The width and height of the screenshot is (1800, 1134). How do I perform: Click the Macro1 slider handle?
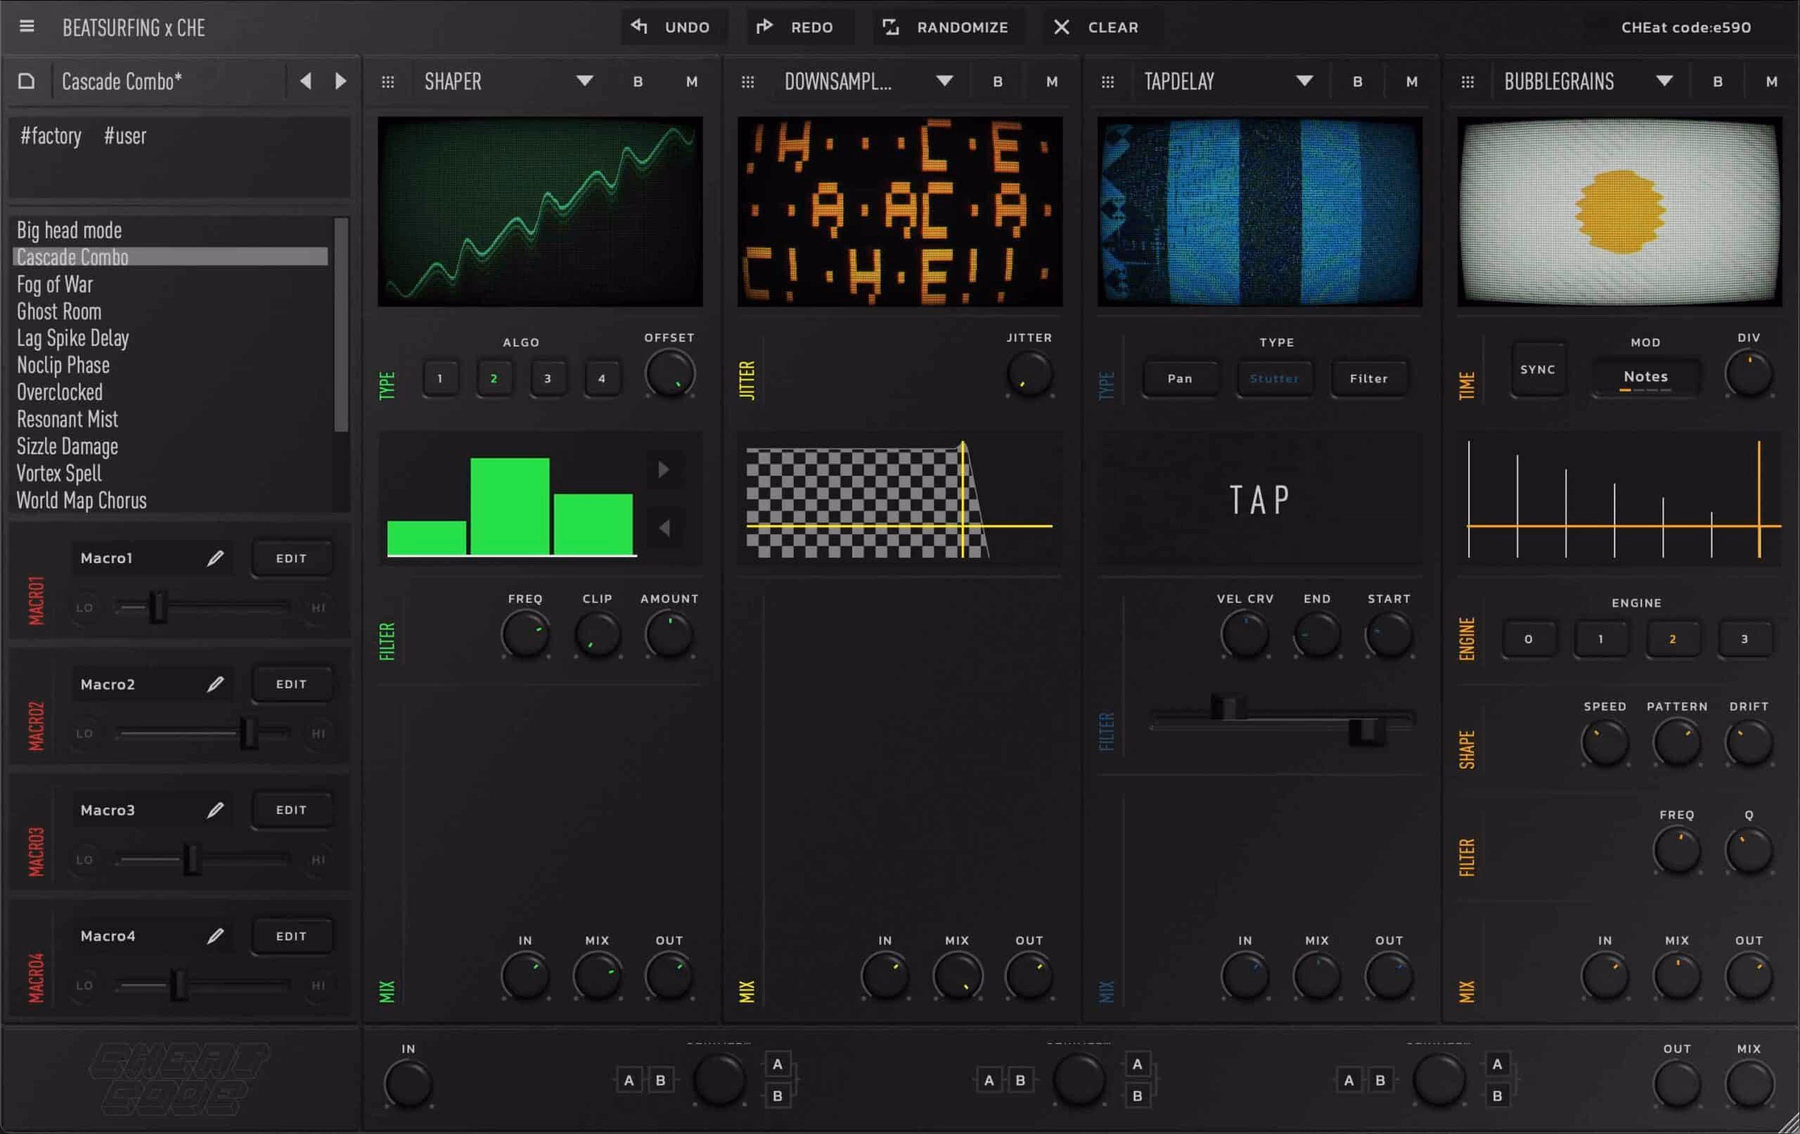click(x=157, y=607)
